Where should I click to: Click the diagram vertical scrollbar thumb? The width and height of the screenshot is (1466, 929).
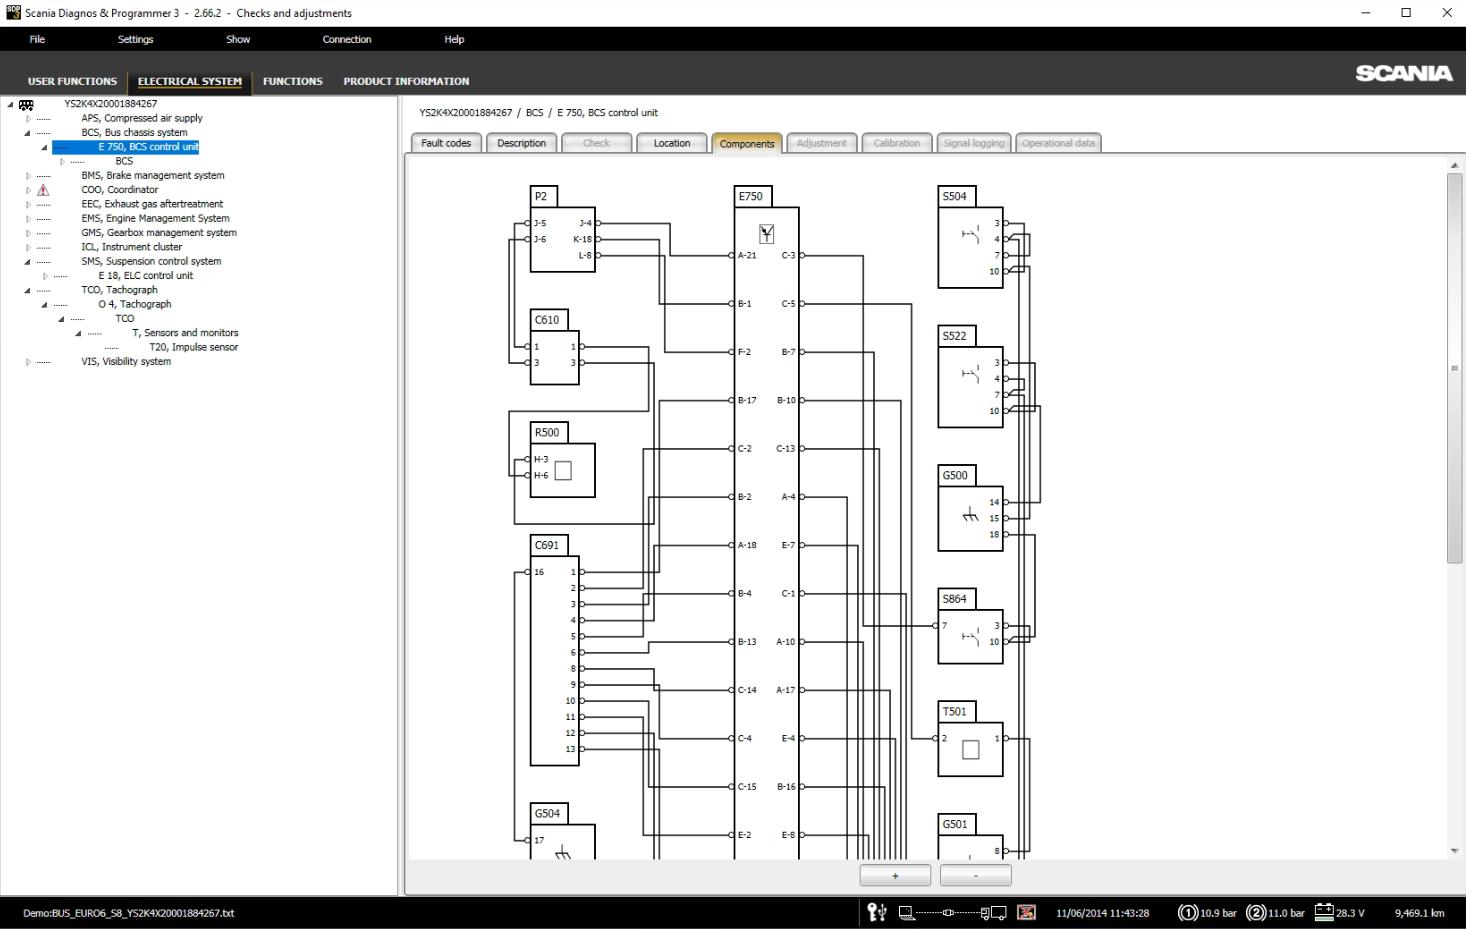coord(1454,368)
